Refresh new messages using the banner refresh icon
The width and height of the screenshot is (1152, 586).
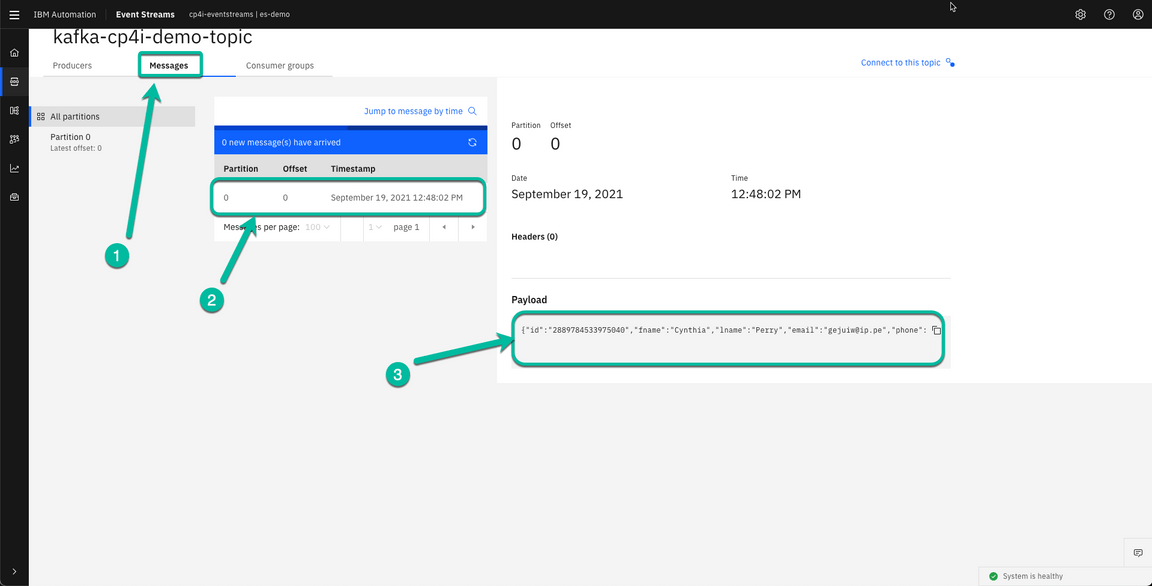click(x=471, y=141)
